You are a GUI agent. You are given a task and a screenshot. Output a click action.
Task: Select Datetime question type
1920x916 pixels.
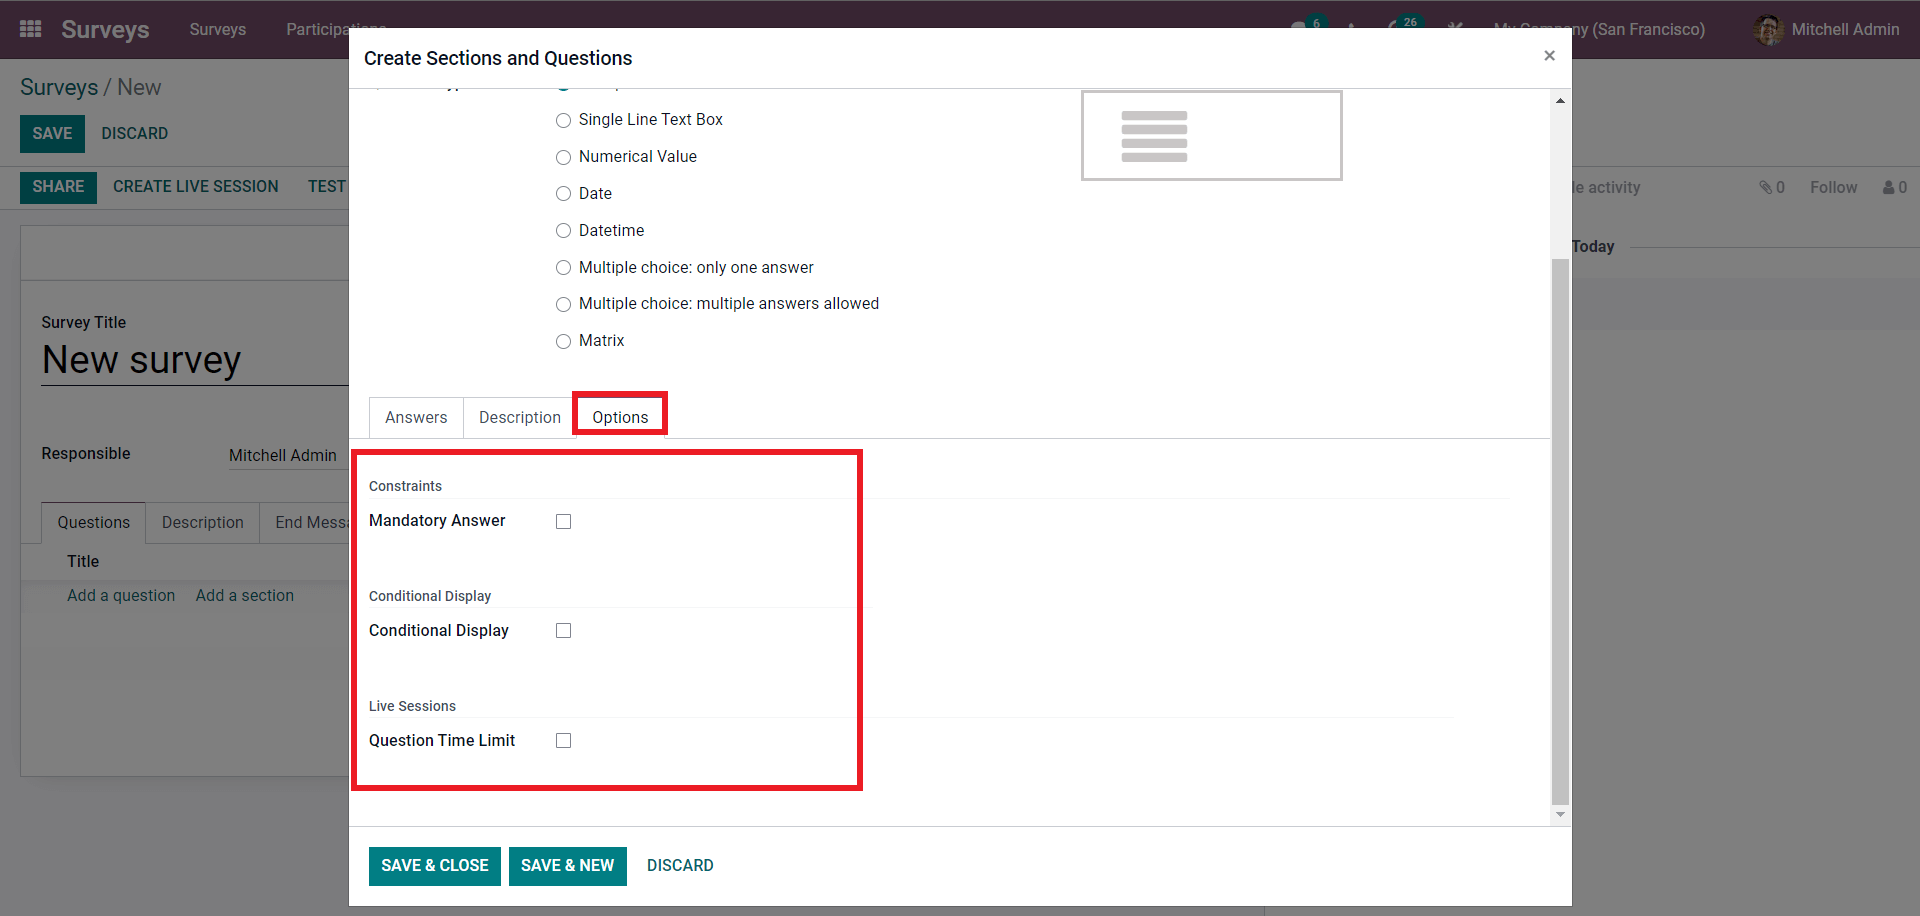click(564, 231)
